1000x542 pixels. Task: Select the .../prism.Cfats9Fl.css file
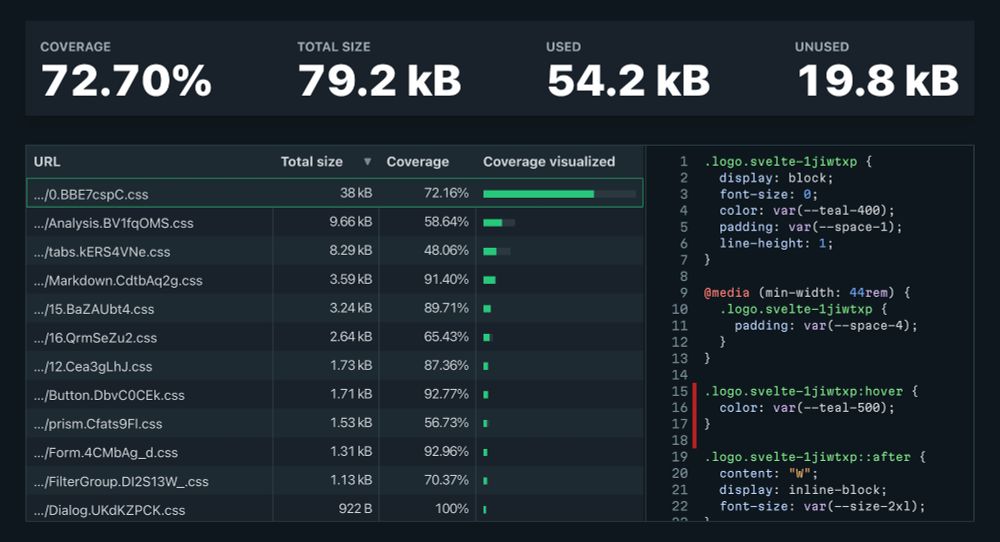tap(98, 424)
